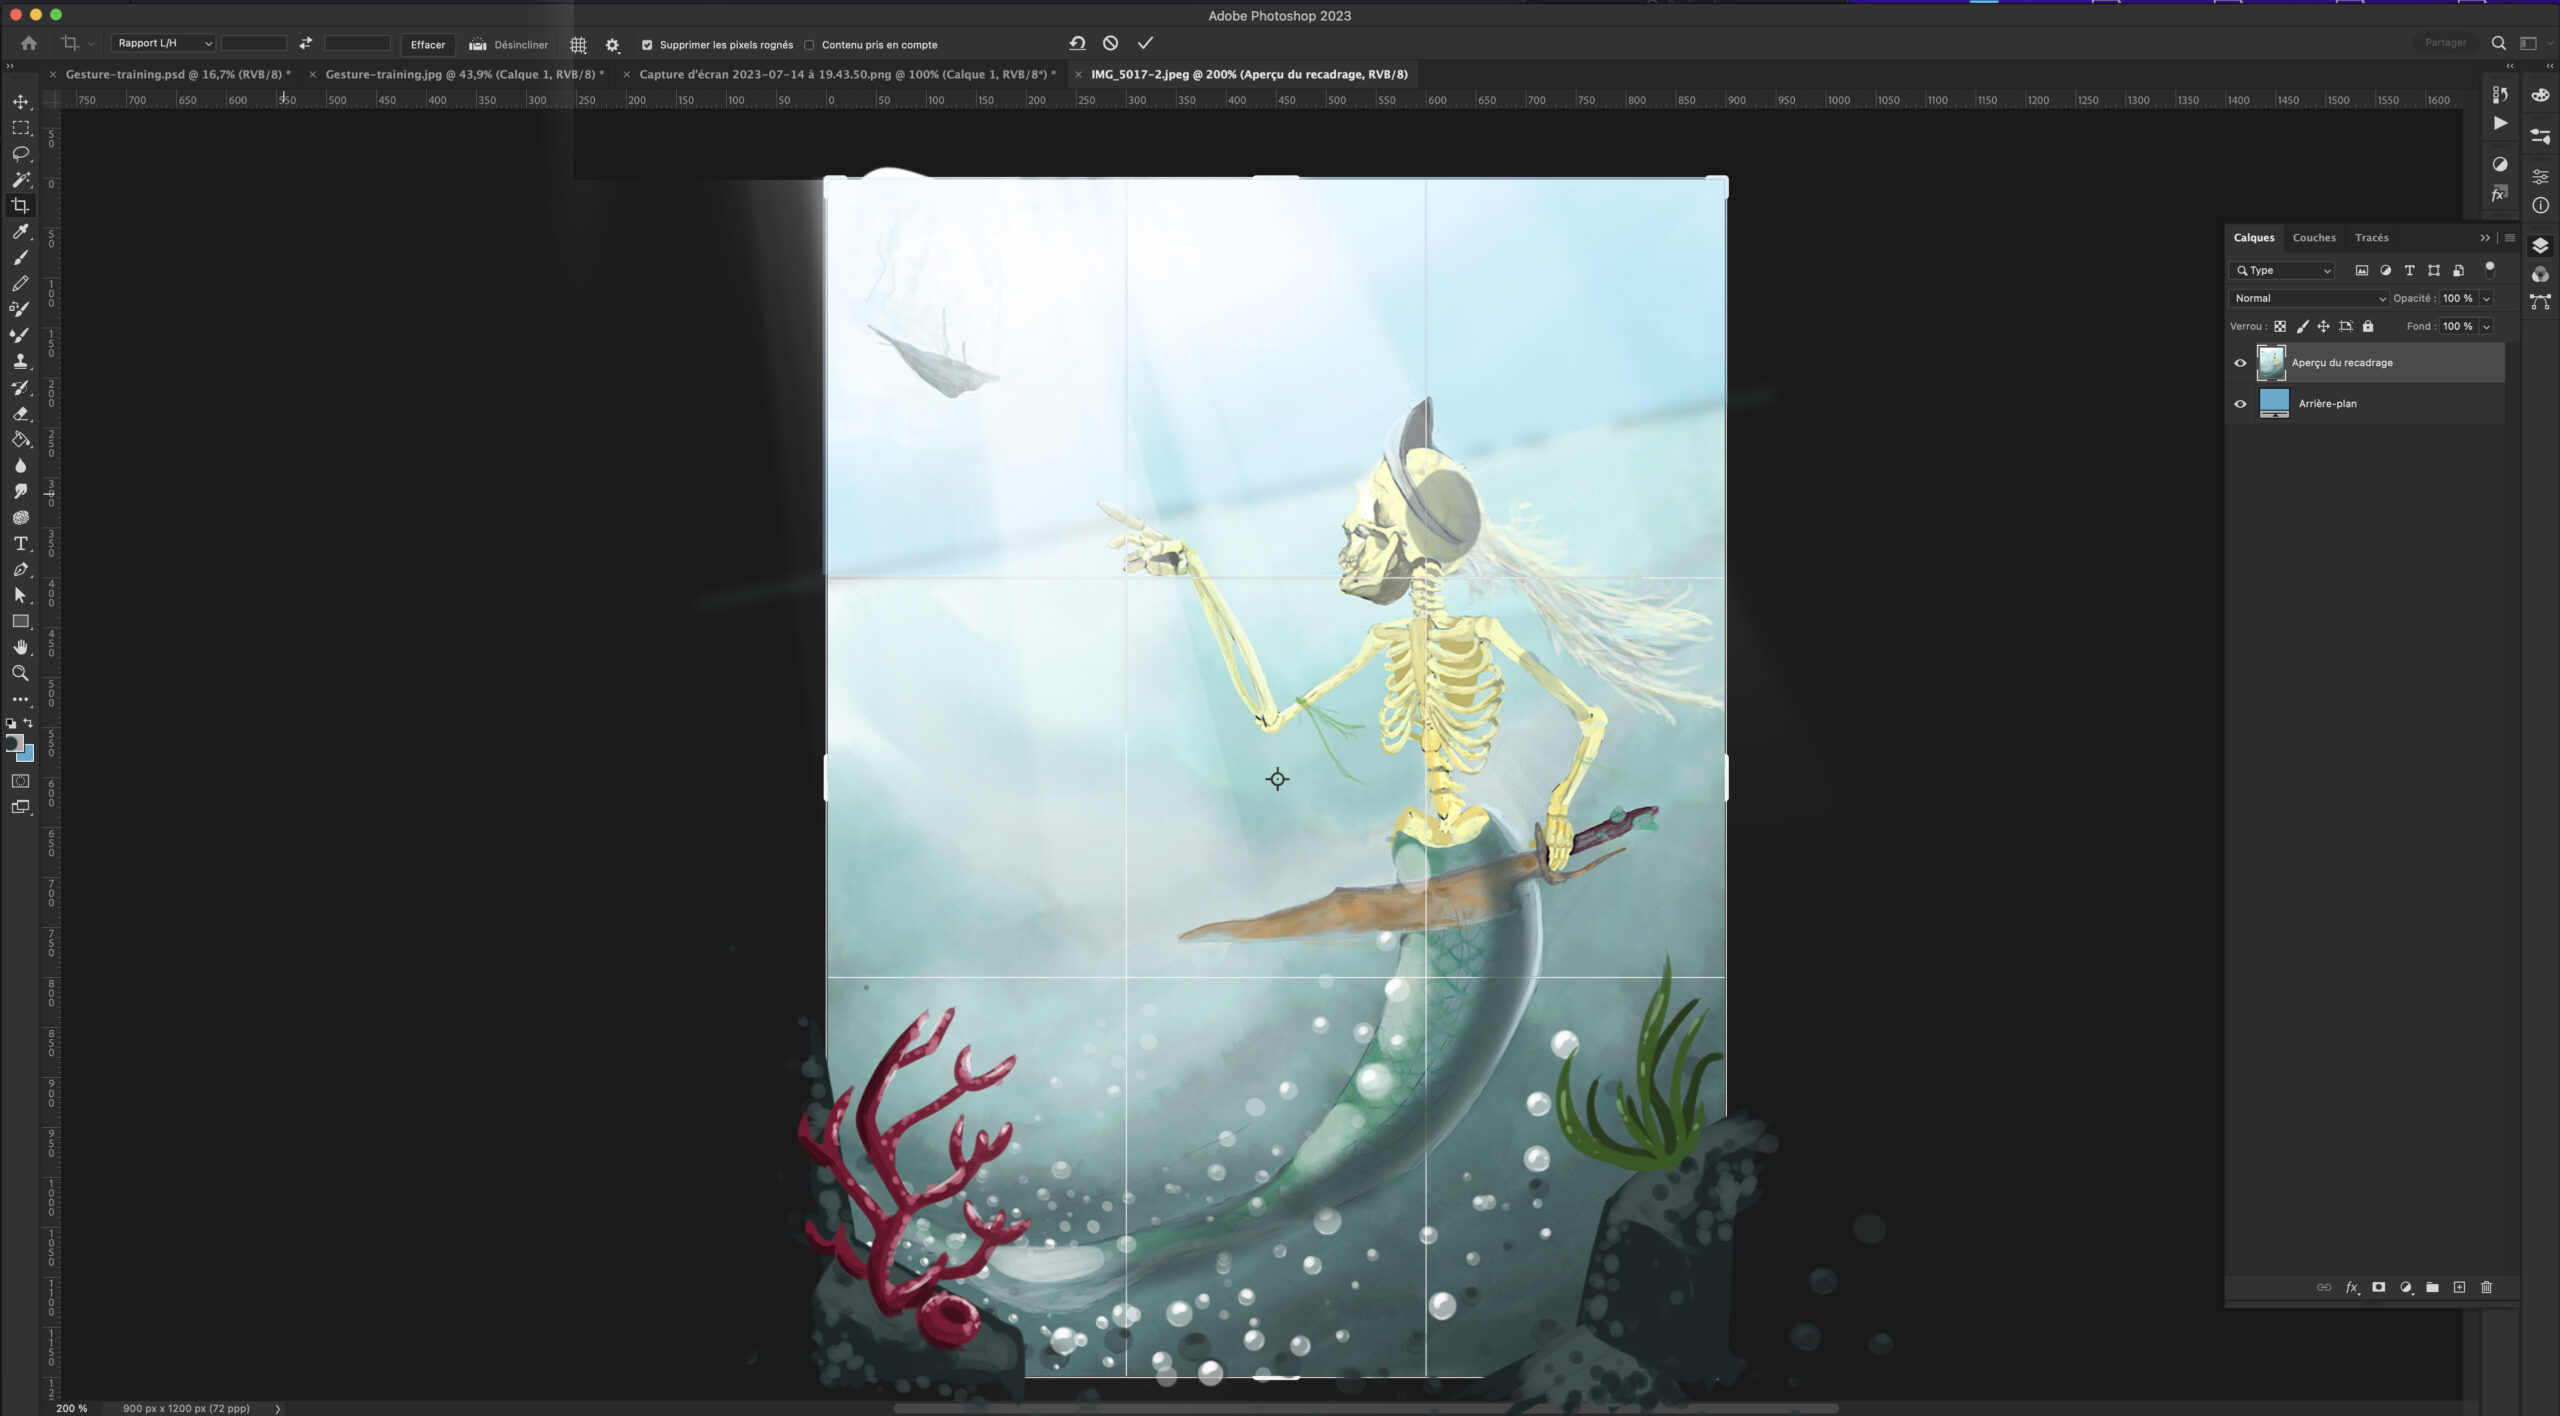Enable Contenu pris en compte checkbox
Image resolution: width=2560 pixels, height=1416 pixels.
click(809, 45)
